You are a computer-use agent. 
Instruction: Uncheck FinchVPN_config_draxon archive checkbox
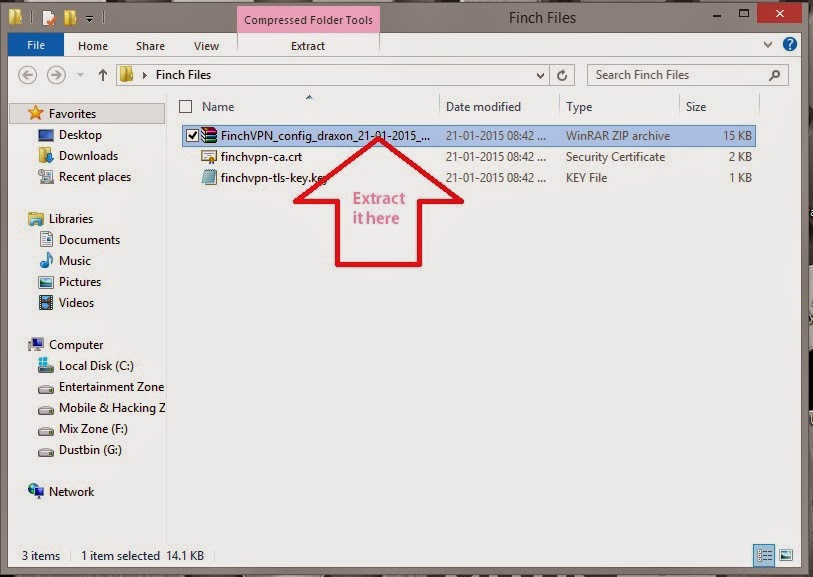pyautogui.click(x=192, y=136)
